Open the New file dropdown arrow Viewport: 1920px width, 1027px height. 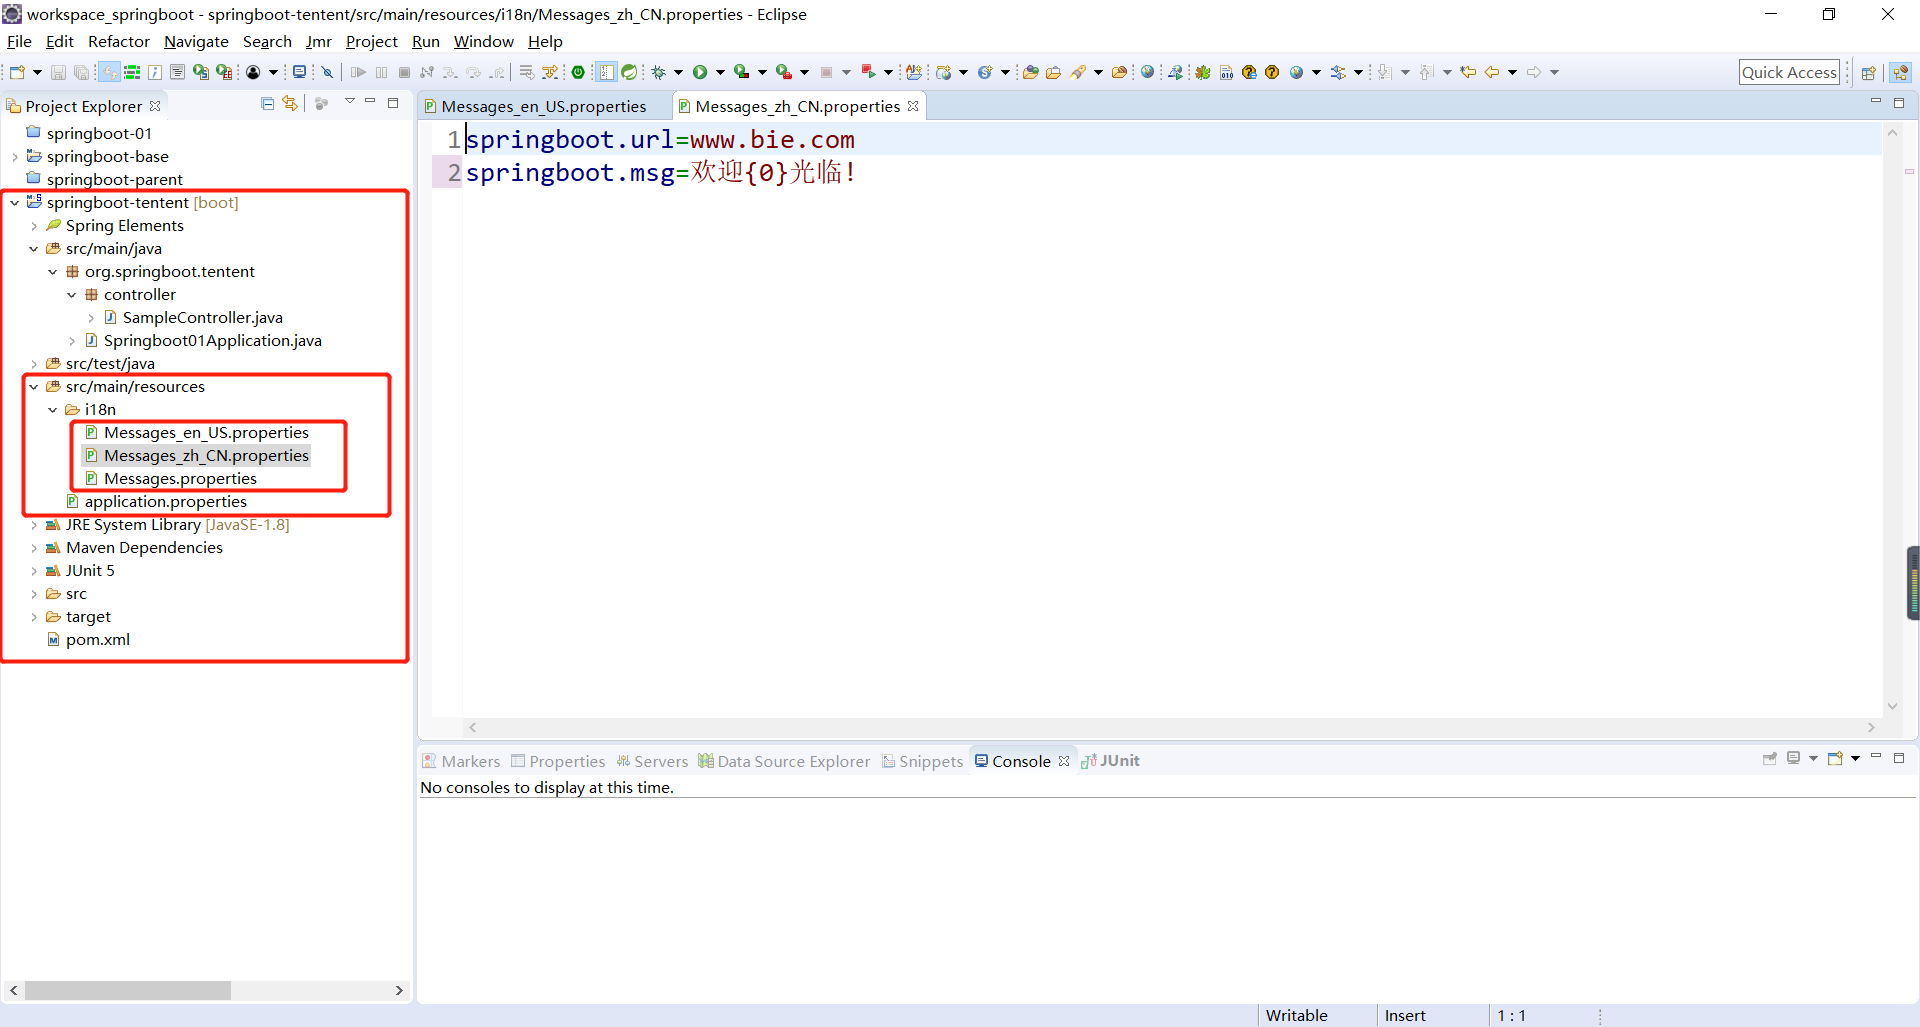pyautogui.click(x=37, y=72)
